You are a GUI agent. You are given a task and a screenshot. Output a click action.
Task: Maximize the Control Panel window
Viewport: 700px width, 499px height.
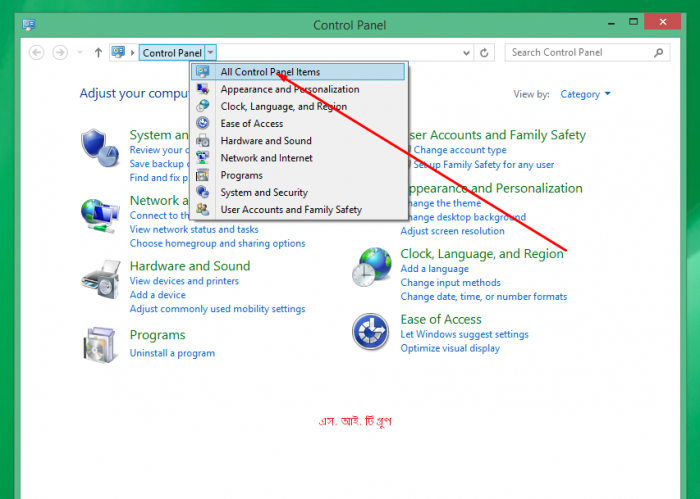pyautogui.click(x=633, y=22)
